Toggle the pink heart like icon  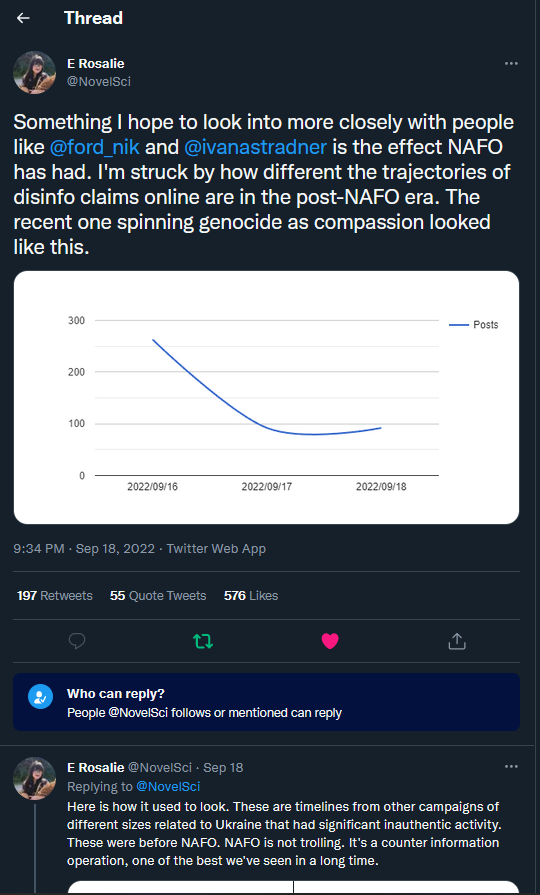click(x=330, y=641)
